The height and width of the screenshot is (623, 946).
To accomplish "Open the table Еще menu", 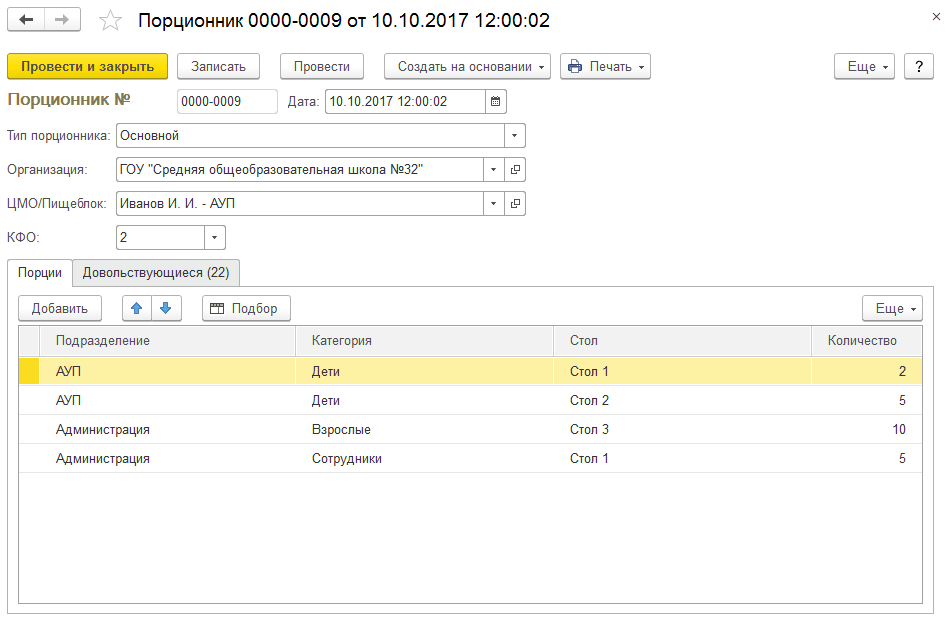I will click(x=892, y=308).
